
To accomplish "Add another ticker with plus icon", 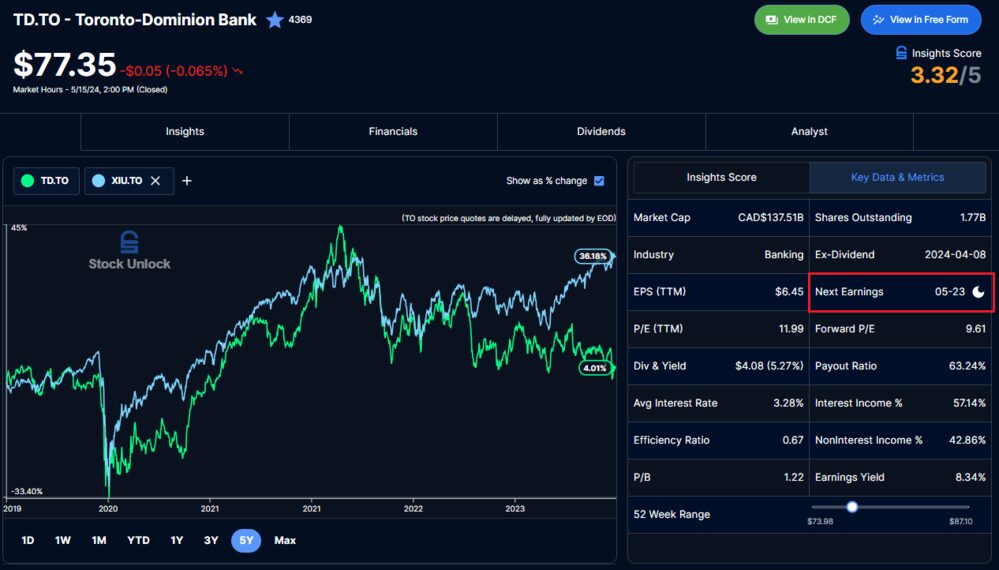I will click(187, 181).
